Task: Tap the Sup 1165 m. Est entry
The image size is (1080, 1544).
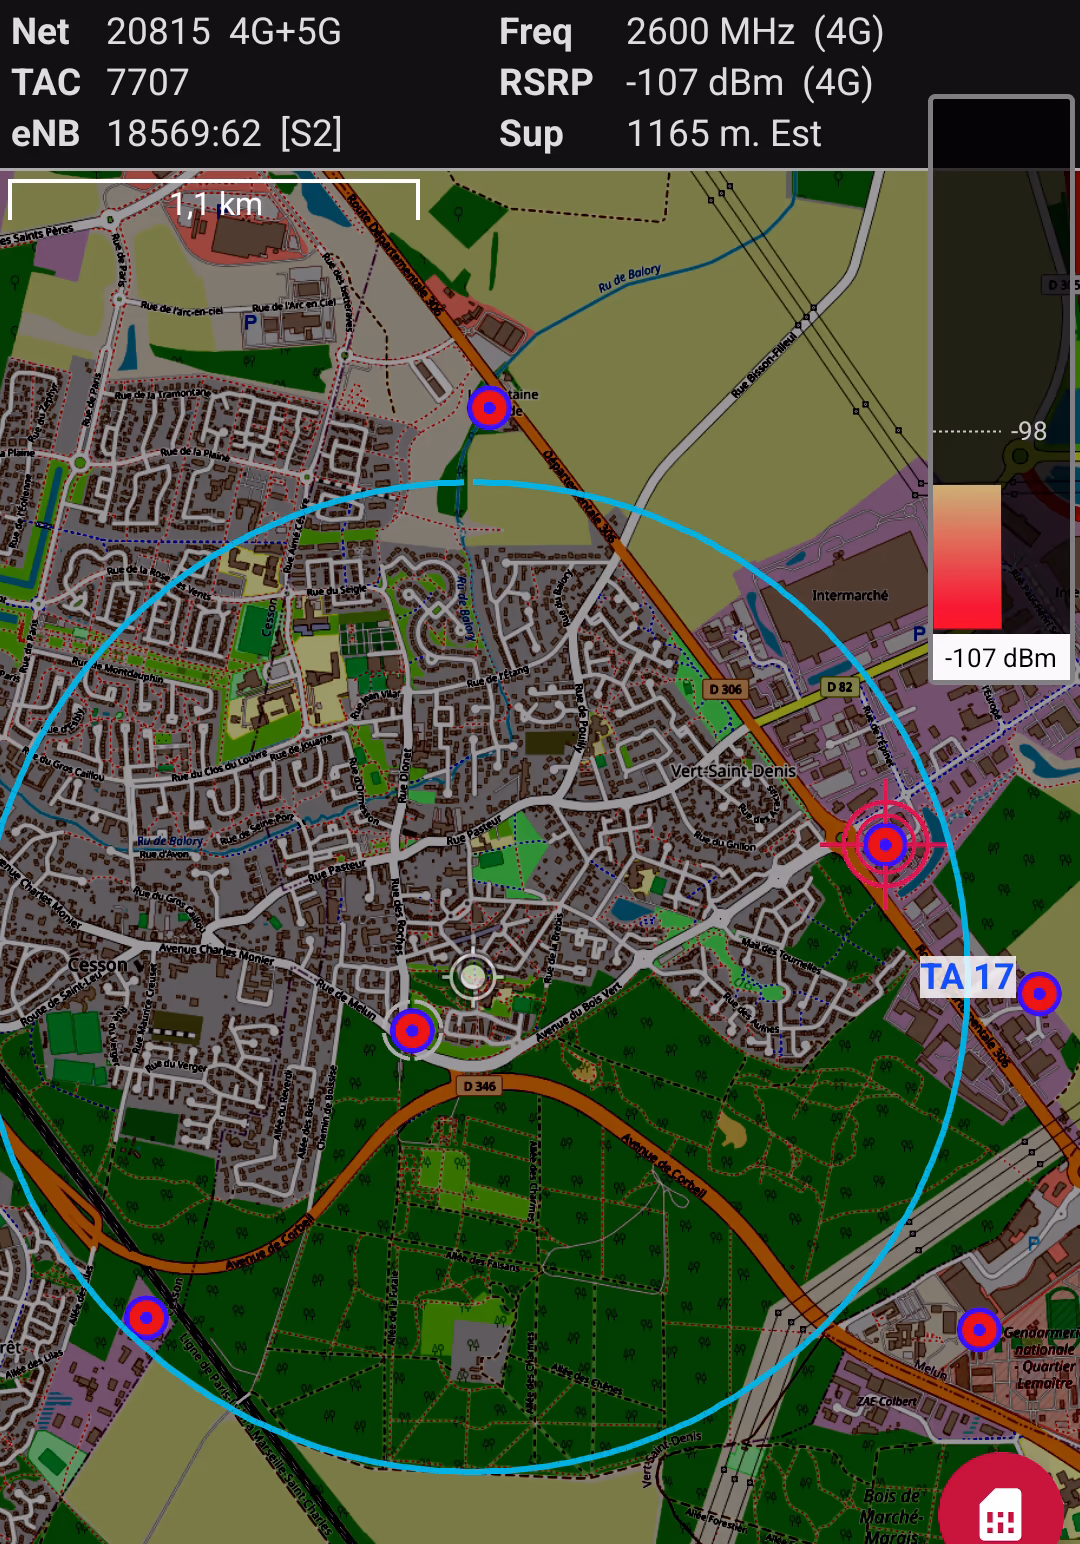Action: coord(660,134)
